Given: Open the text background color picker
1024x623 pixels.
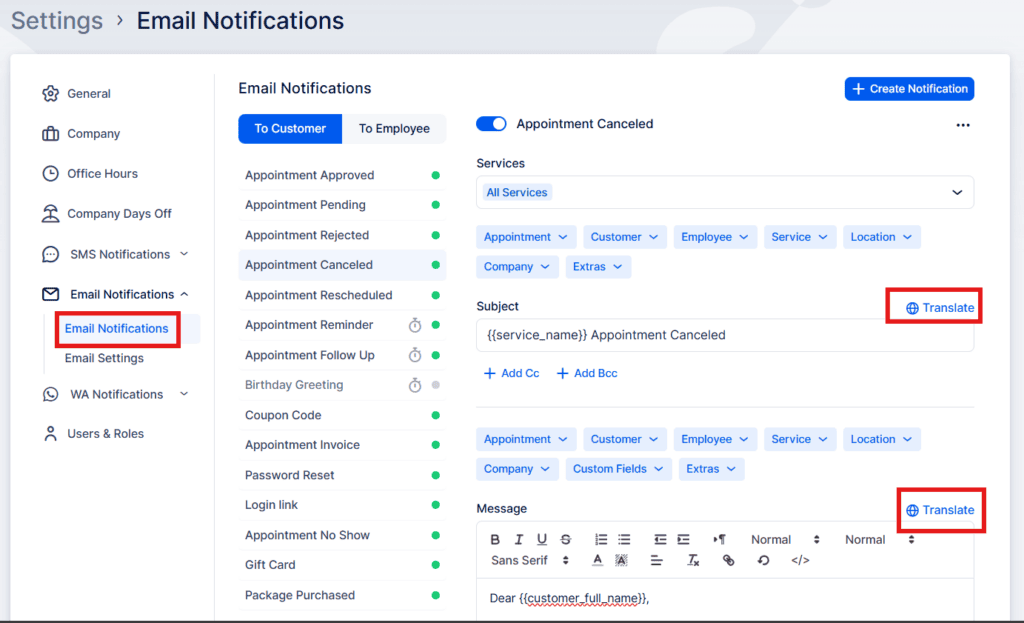Looking at the screenshot, I should coord(621,560).
